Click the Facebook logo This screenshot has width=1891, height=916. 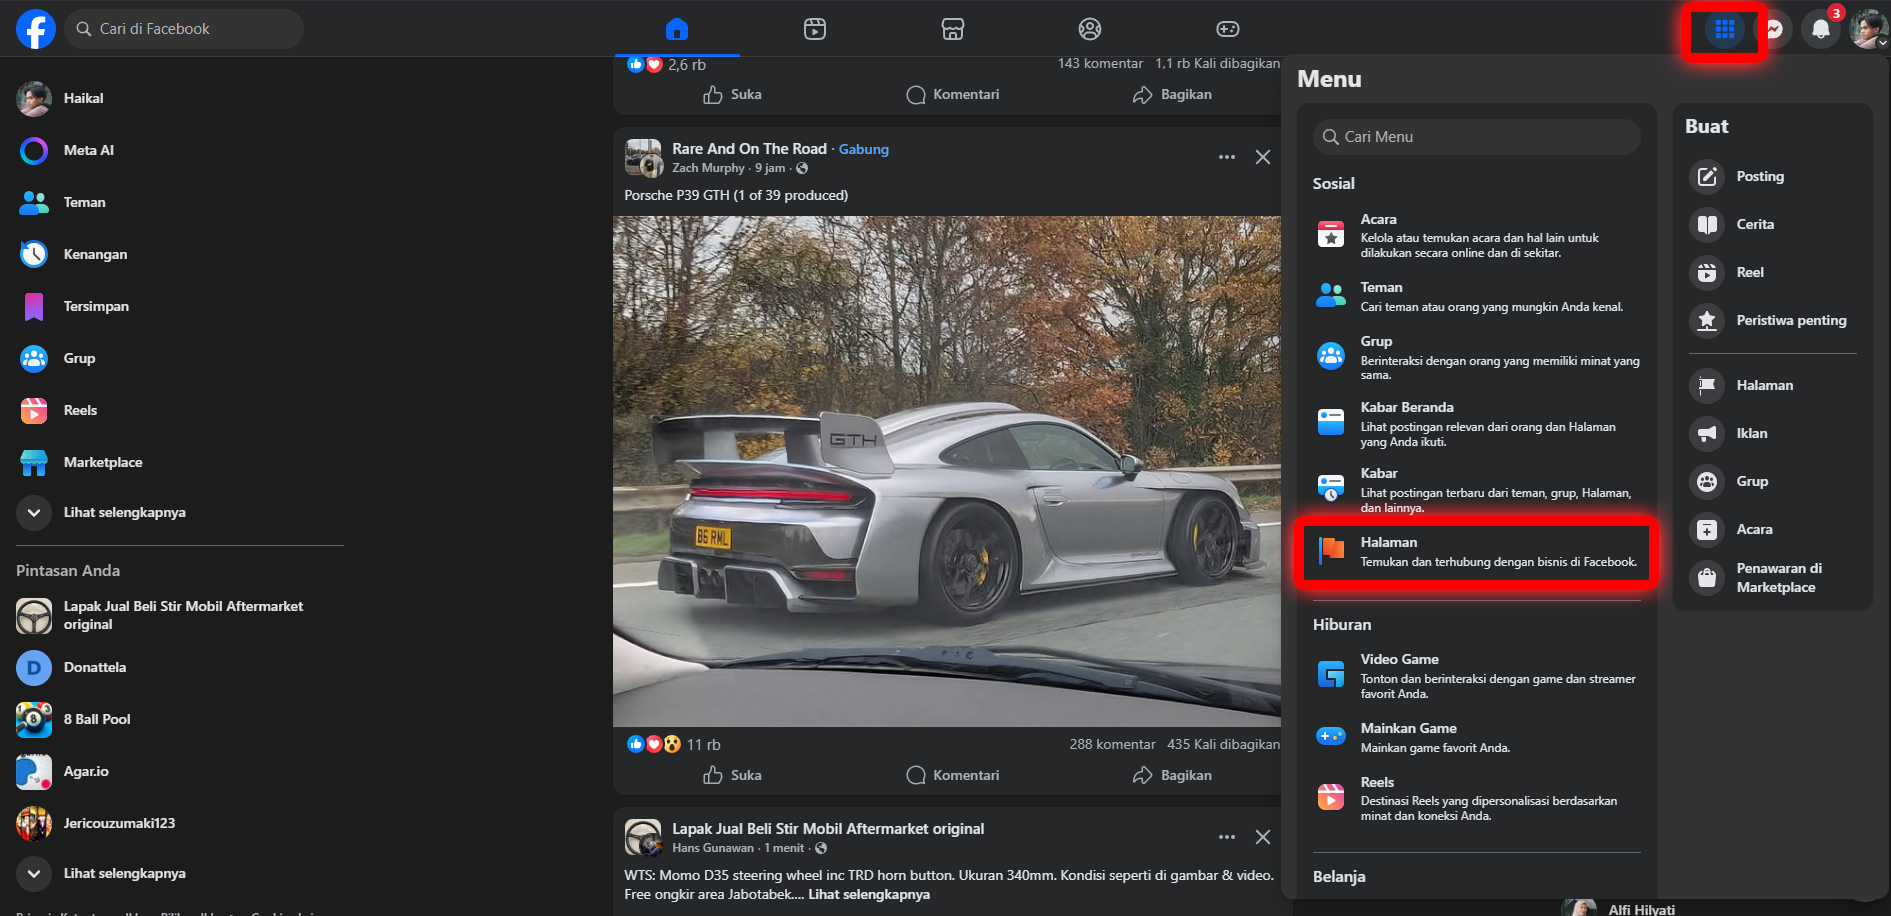click(36, 29)
